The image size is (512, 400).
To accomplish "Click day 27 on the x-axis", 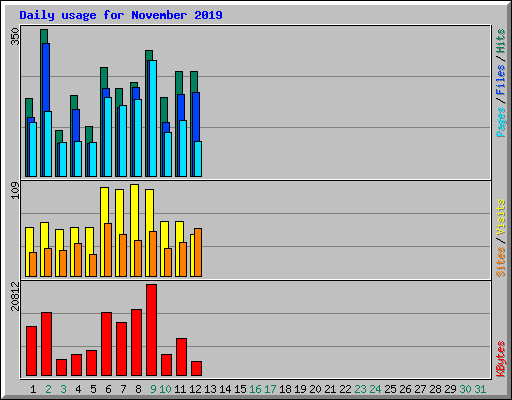I will coord(420,389).
